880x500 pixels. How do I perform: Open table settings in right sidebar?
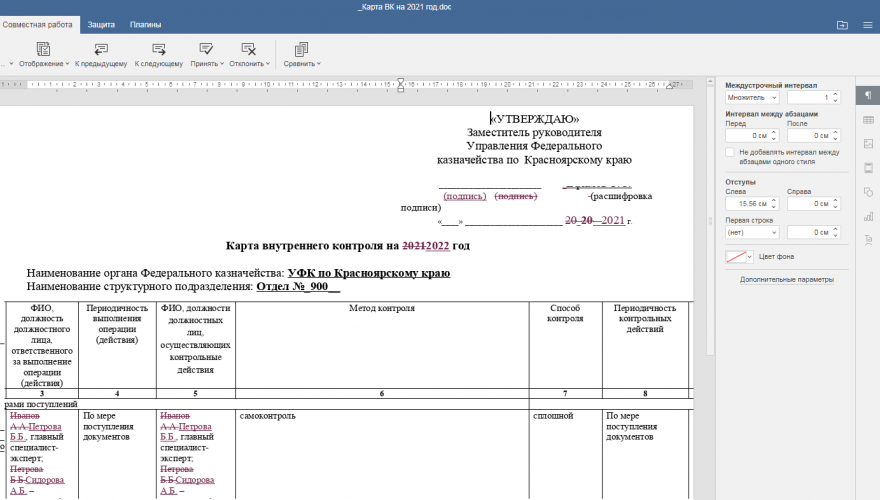point(867,120)
